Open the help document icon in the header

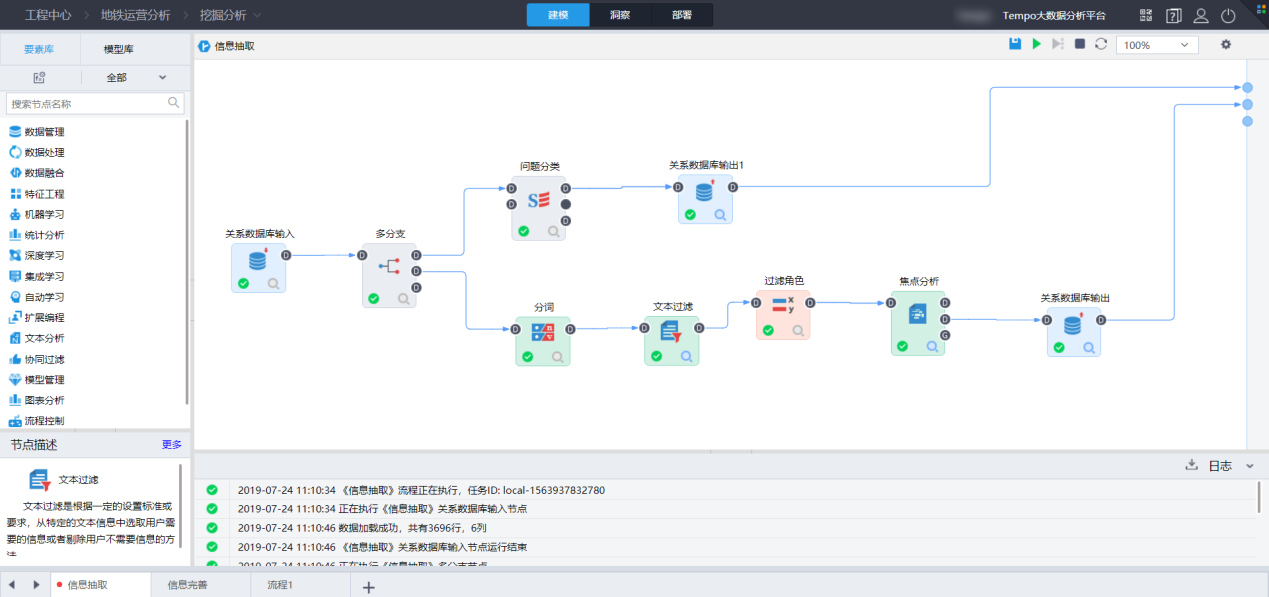point(1174,16)
